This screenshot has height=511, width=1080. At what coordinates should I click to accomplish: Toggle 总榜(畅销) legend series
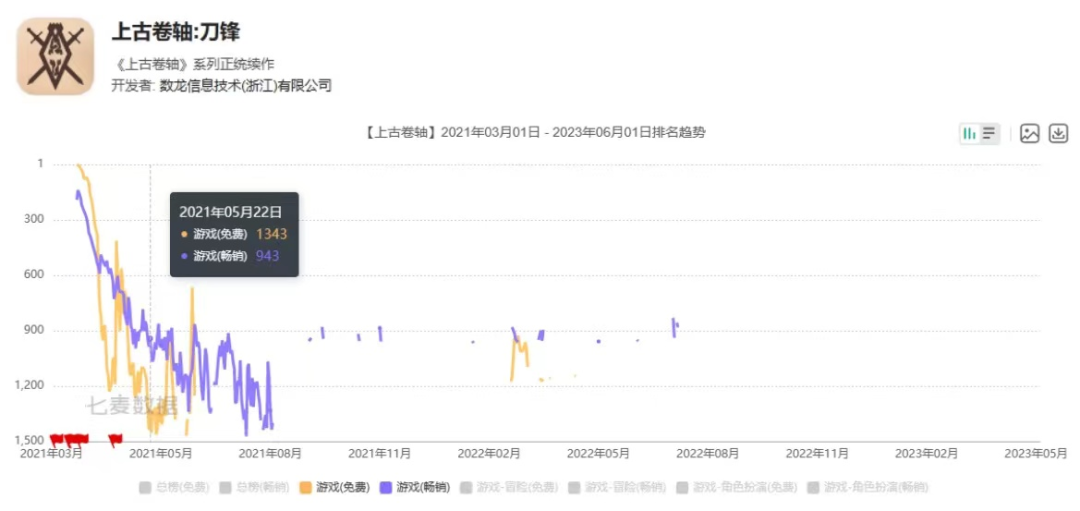point(255,488)
